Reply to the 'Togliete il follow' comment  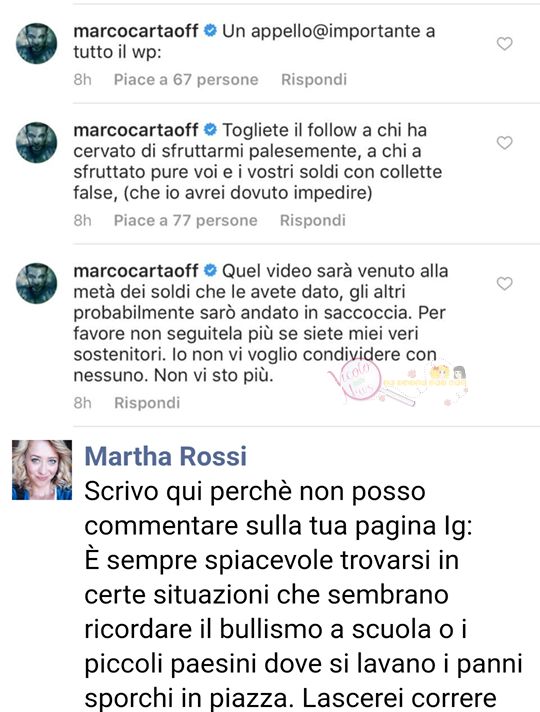pyautogui.click(x=312, y=220)
